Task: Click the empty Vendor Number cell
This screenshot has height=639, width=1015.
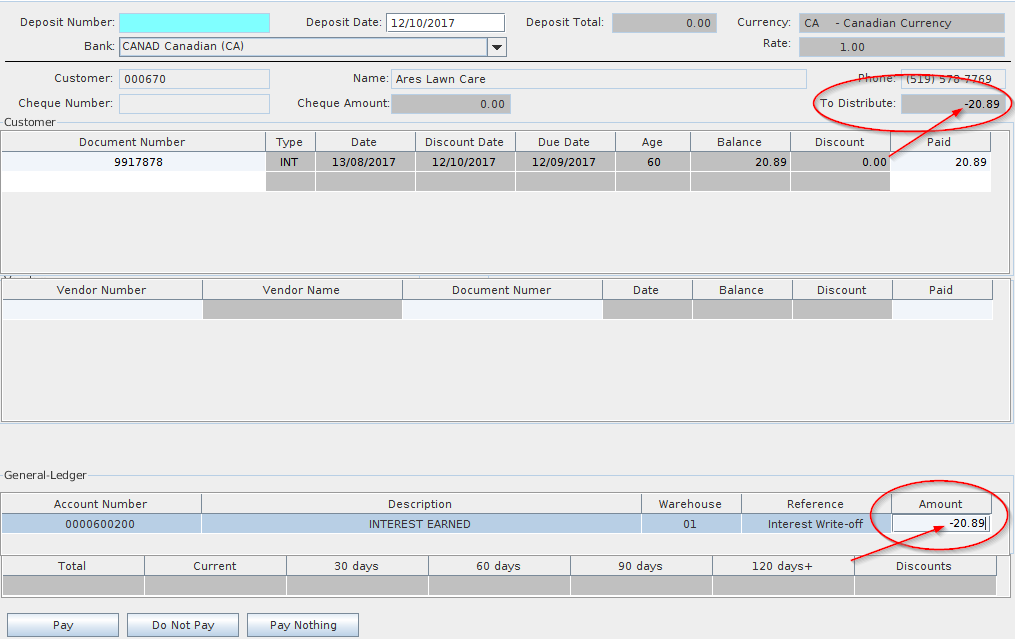Action: pos(102,310)
